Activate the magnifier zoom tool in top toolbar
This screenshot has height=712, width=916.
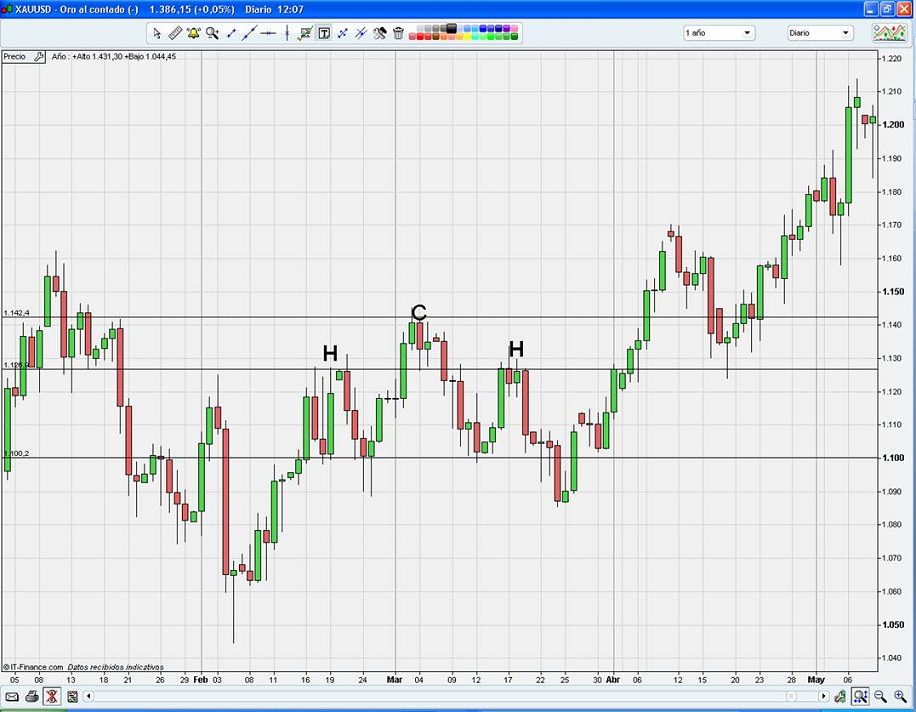212,33
